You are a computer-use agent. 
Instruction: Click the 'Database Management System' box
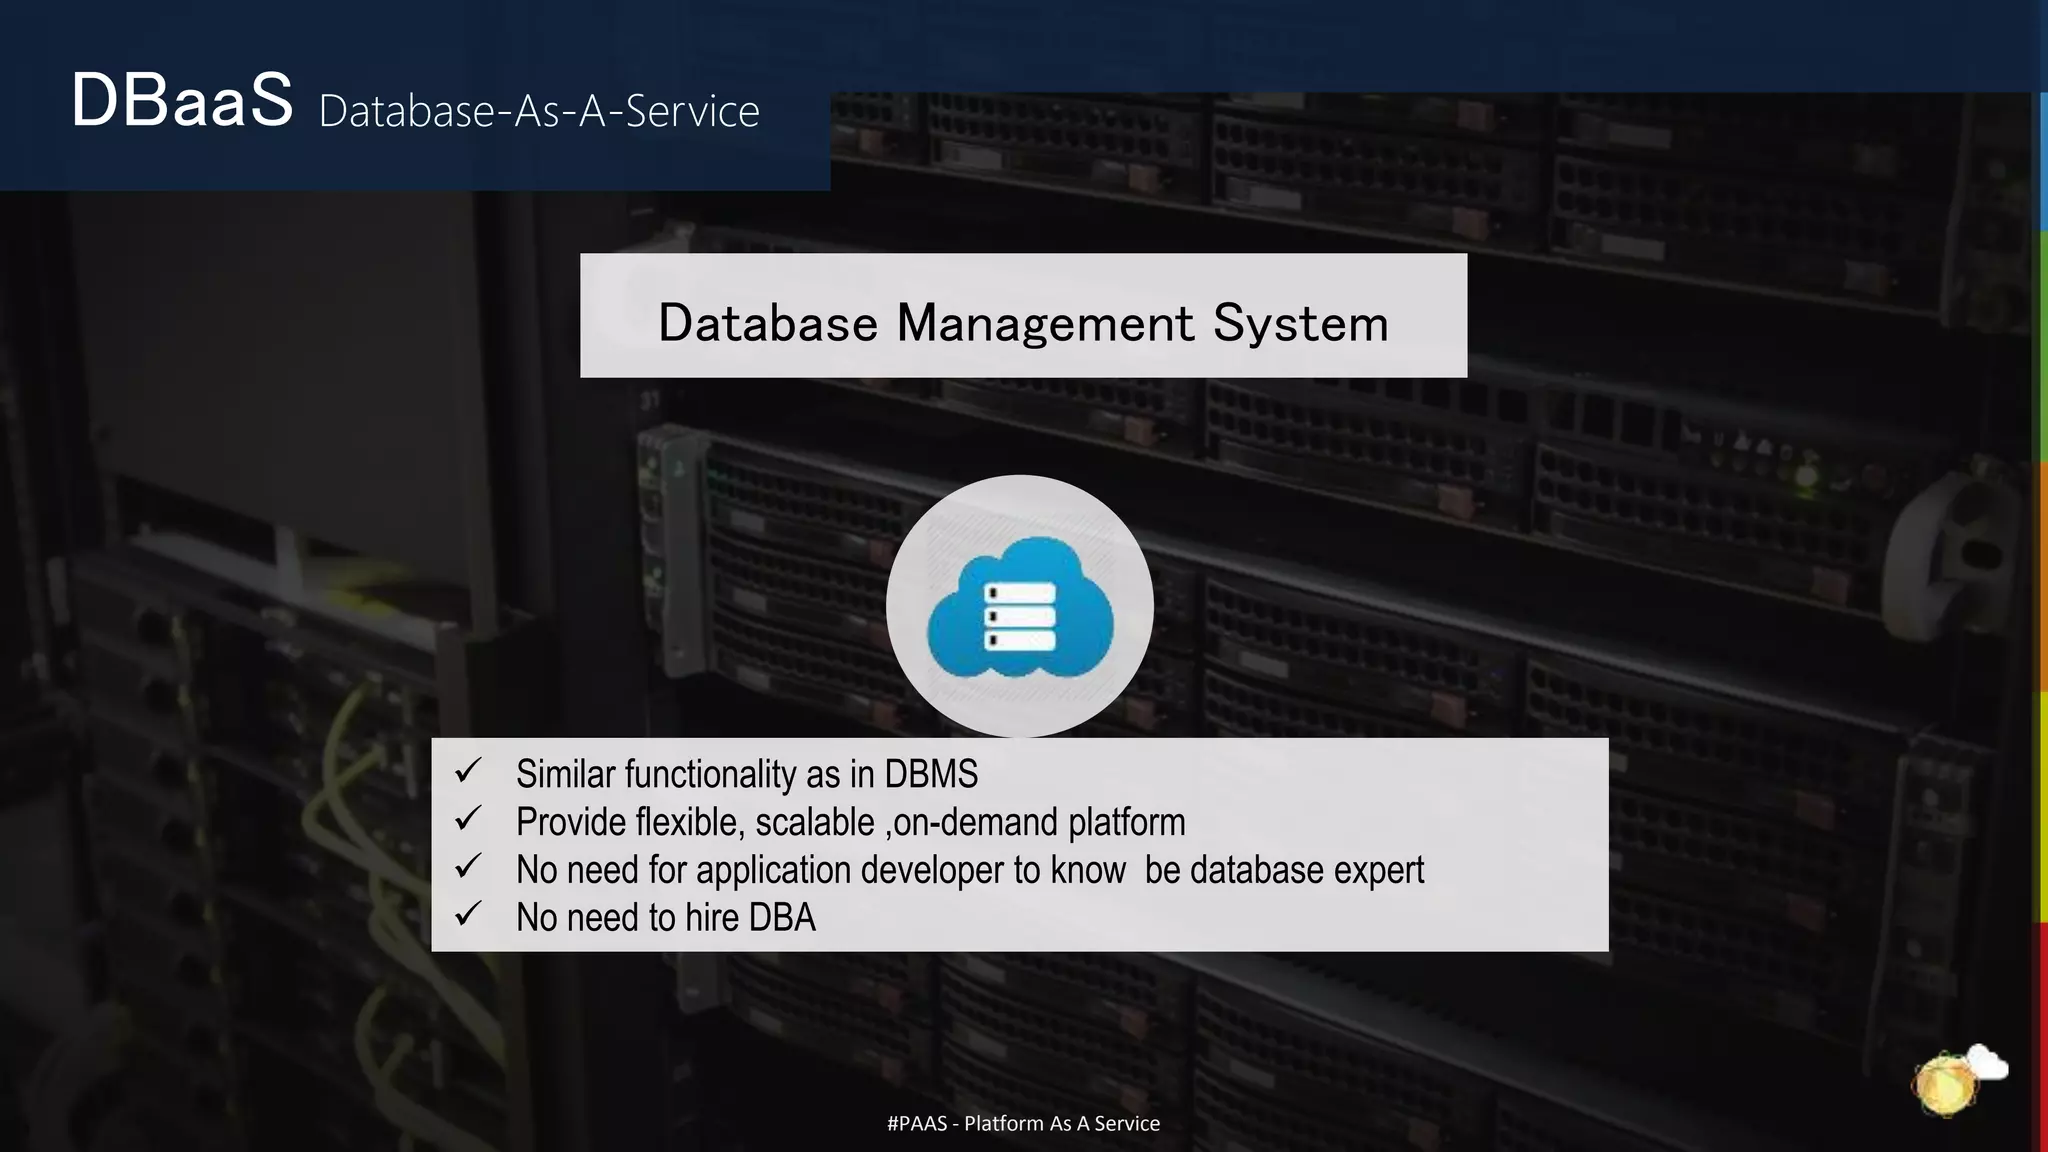point(1023,315)
